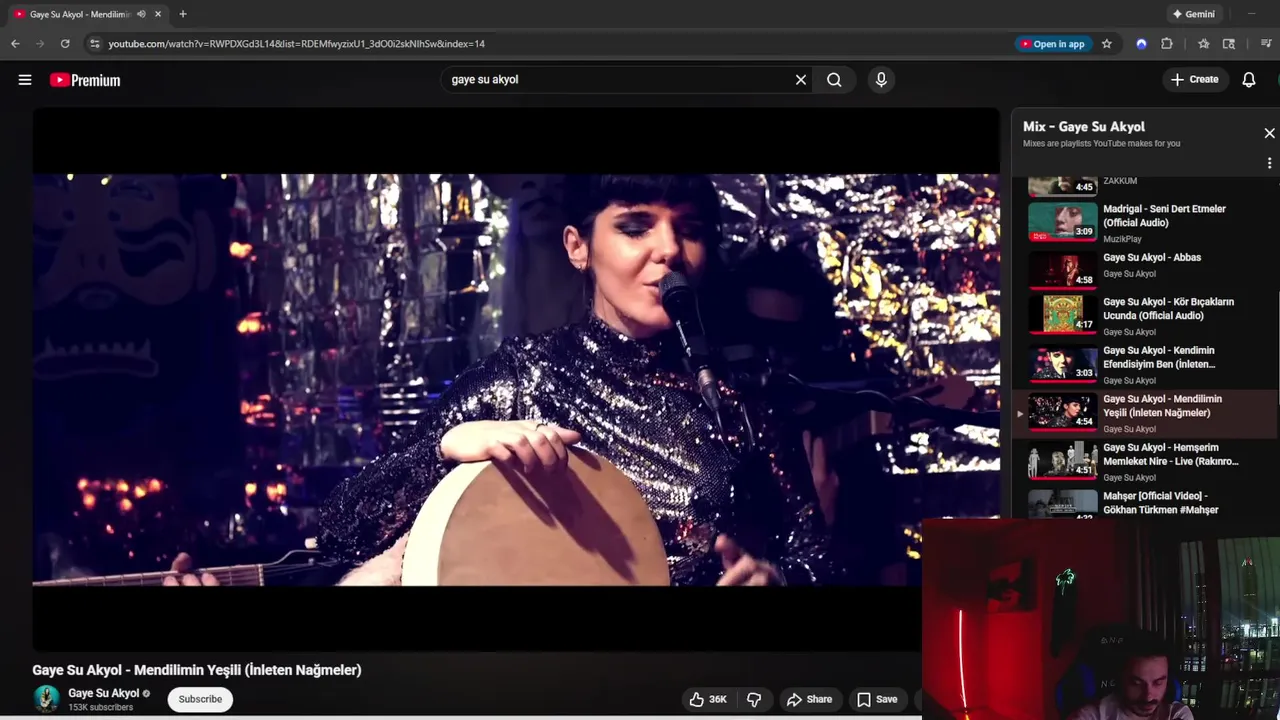The image size is (1280, 720).
Task: Close the Mix playlist panel
Action: (1270, 133)
